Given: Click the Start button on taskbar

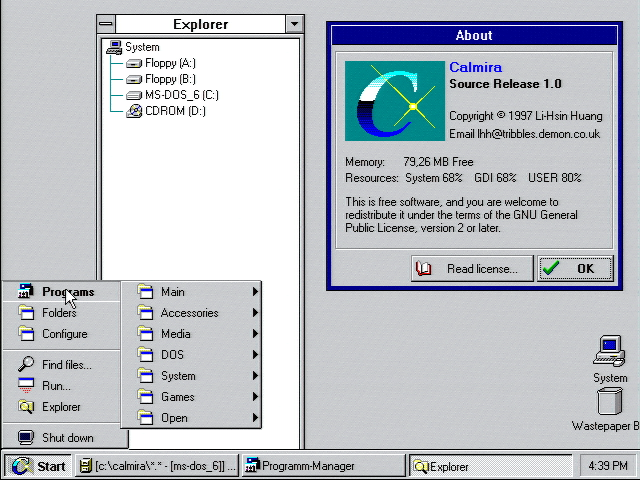Looking at the screenshot, I should (x=38, y=466).
